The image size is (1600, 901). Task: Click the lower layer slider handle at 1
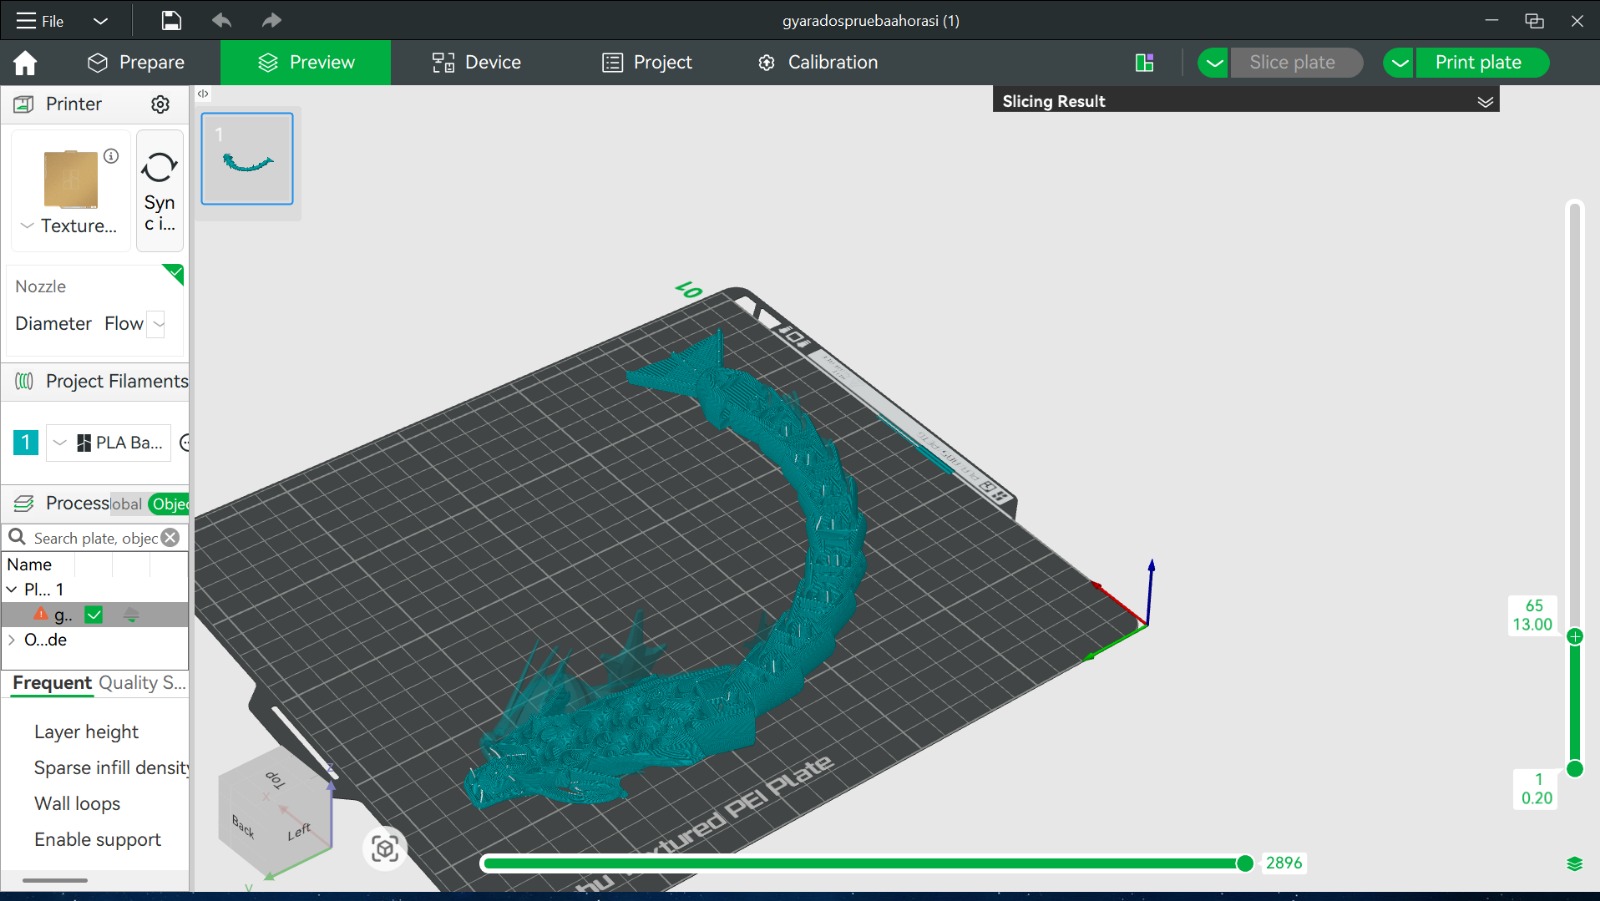(x=1575, y=769)
